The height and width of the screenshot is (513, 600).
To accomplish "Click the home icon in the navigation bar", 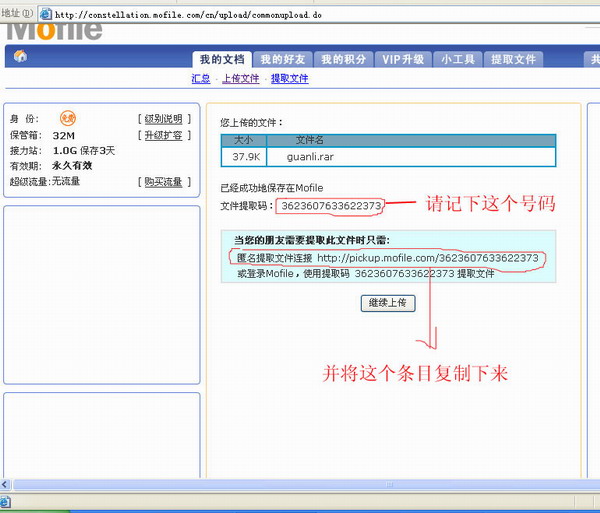I will 20,56.
